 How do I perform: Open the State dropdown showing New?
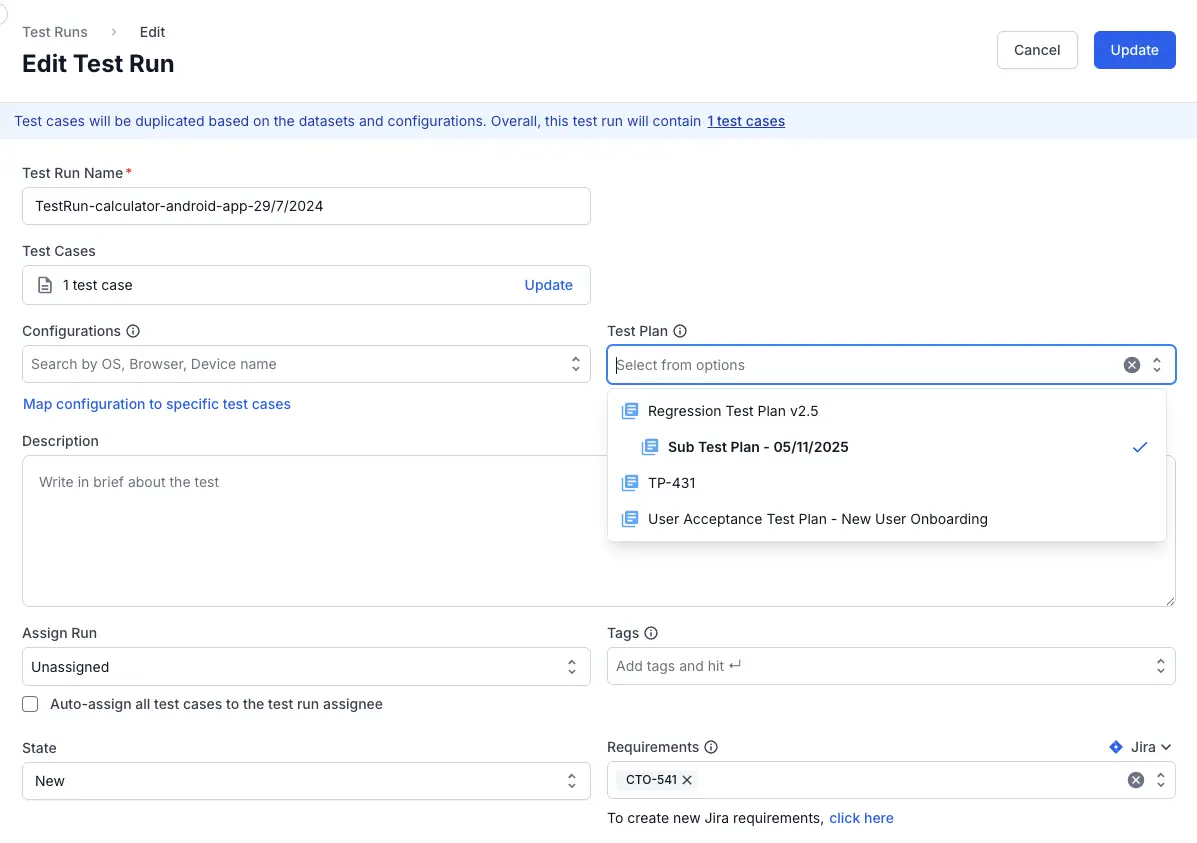pos(306,780)
